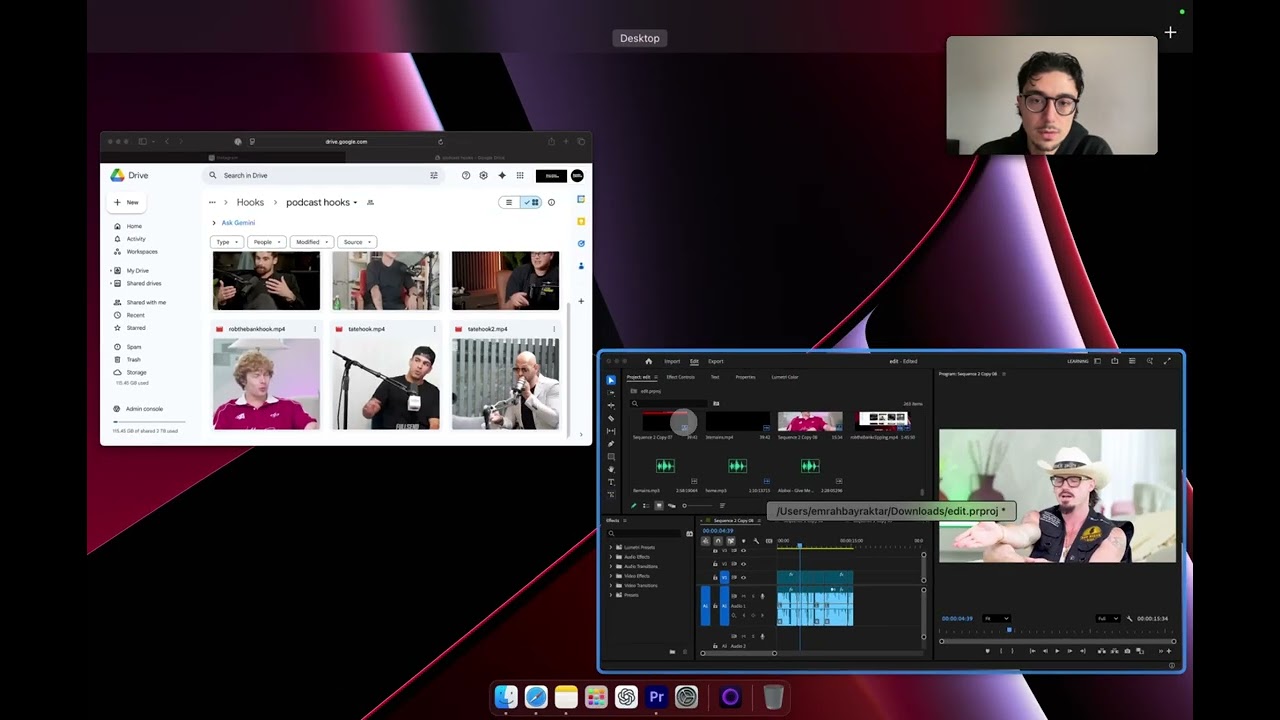Toggle A1 source patching button

pos(705,606)
